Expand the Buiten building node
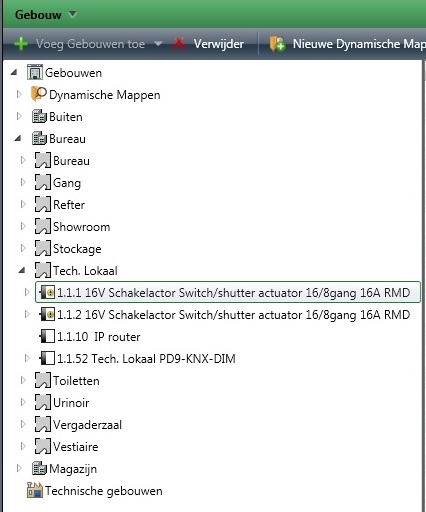Screen dimensions: 426x512 19,116
